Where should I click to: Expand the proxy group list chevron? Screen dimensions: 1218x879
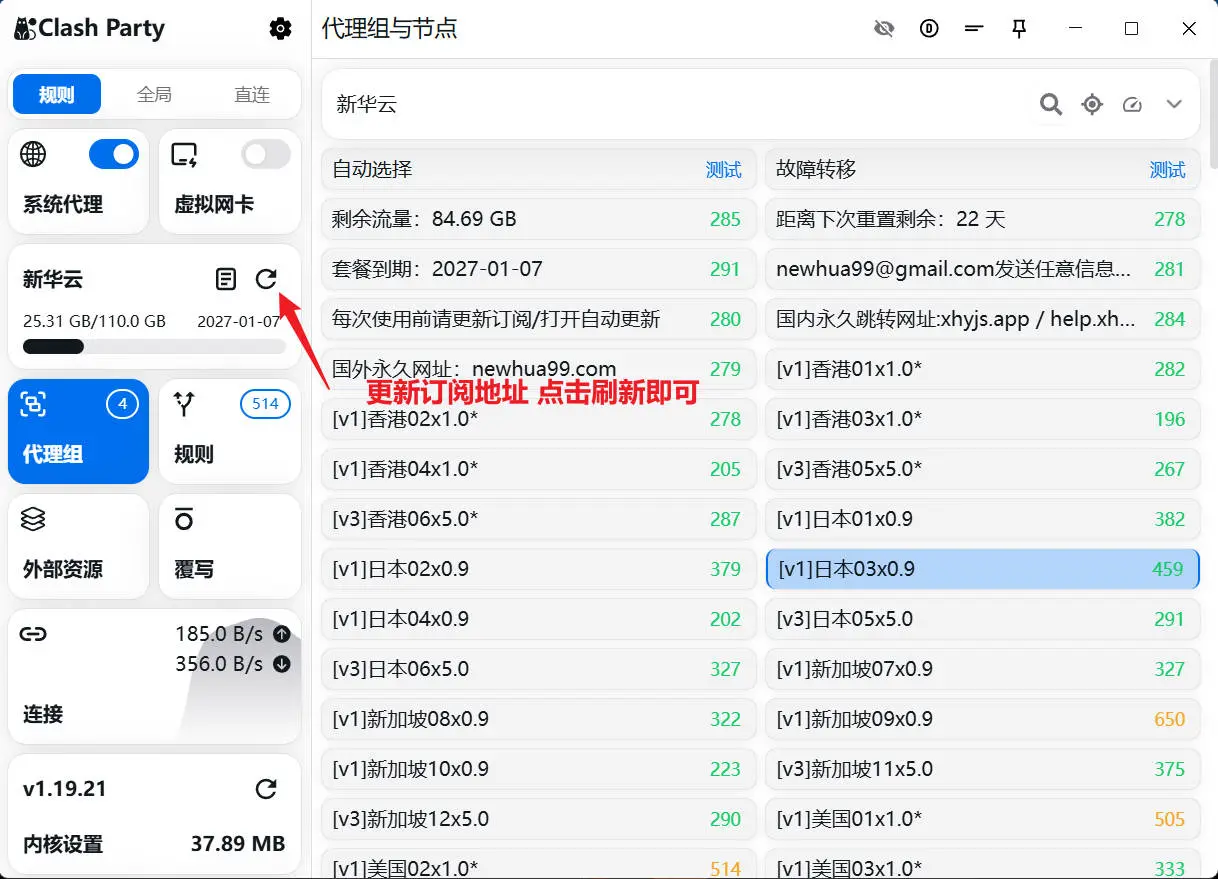pyautogui.click(x=1172, y=104)
